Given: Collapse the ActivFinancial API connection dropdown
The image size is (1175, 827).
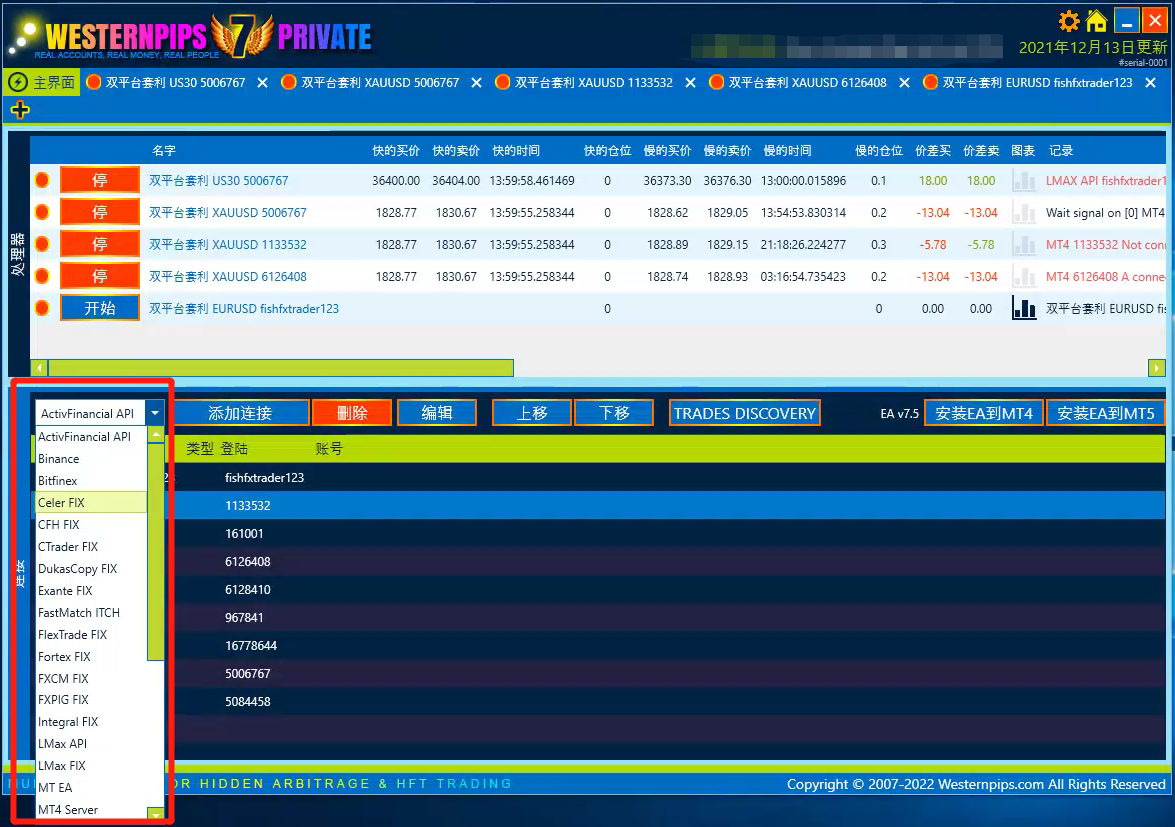Looking at the screenshot, I should 155,413.
